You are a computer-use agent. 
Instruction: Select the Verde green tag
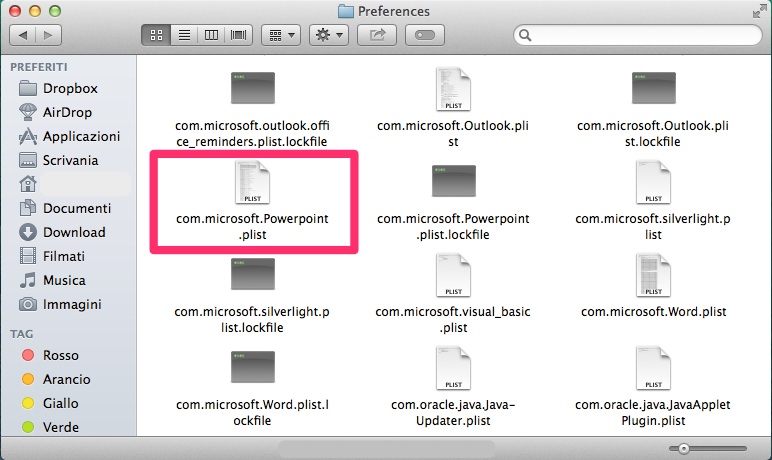point(50,427)
